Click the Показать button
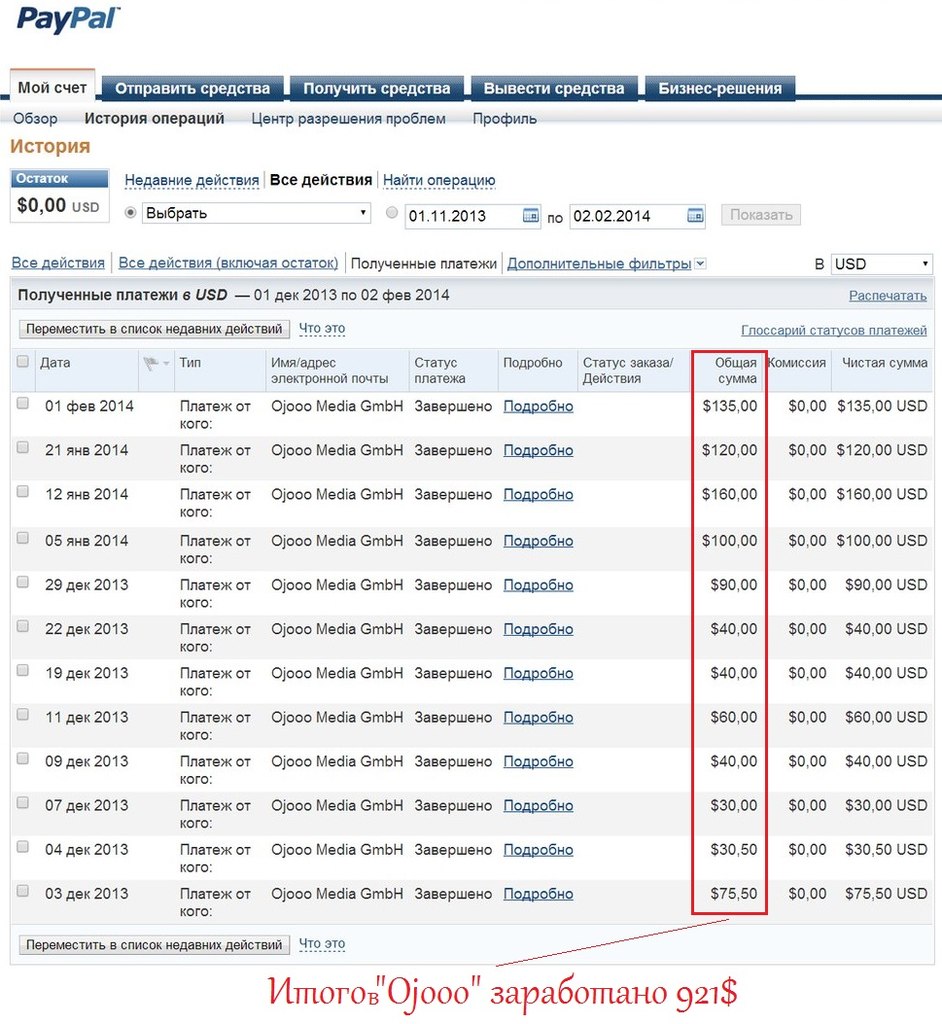The image size is (942, 1024). [x=761, y=215]
